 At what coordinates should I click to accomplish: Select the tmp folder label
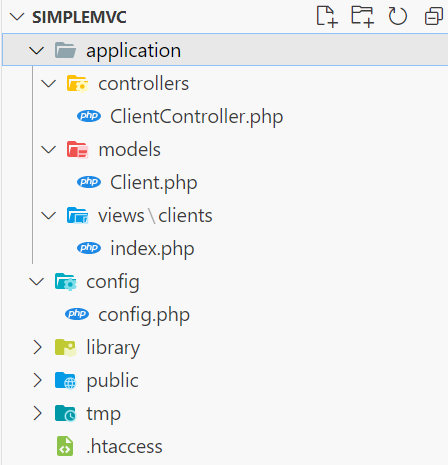point(104,415)
